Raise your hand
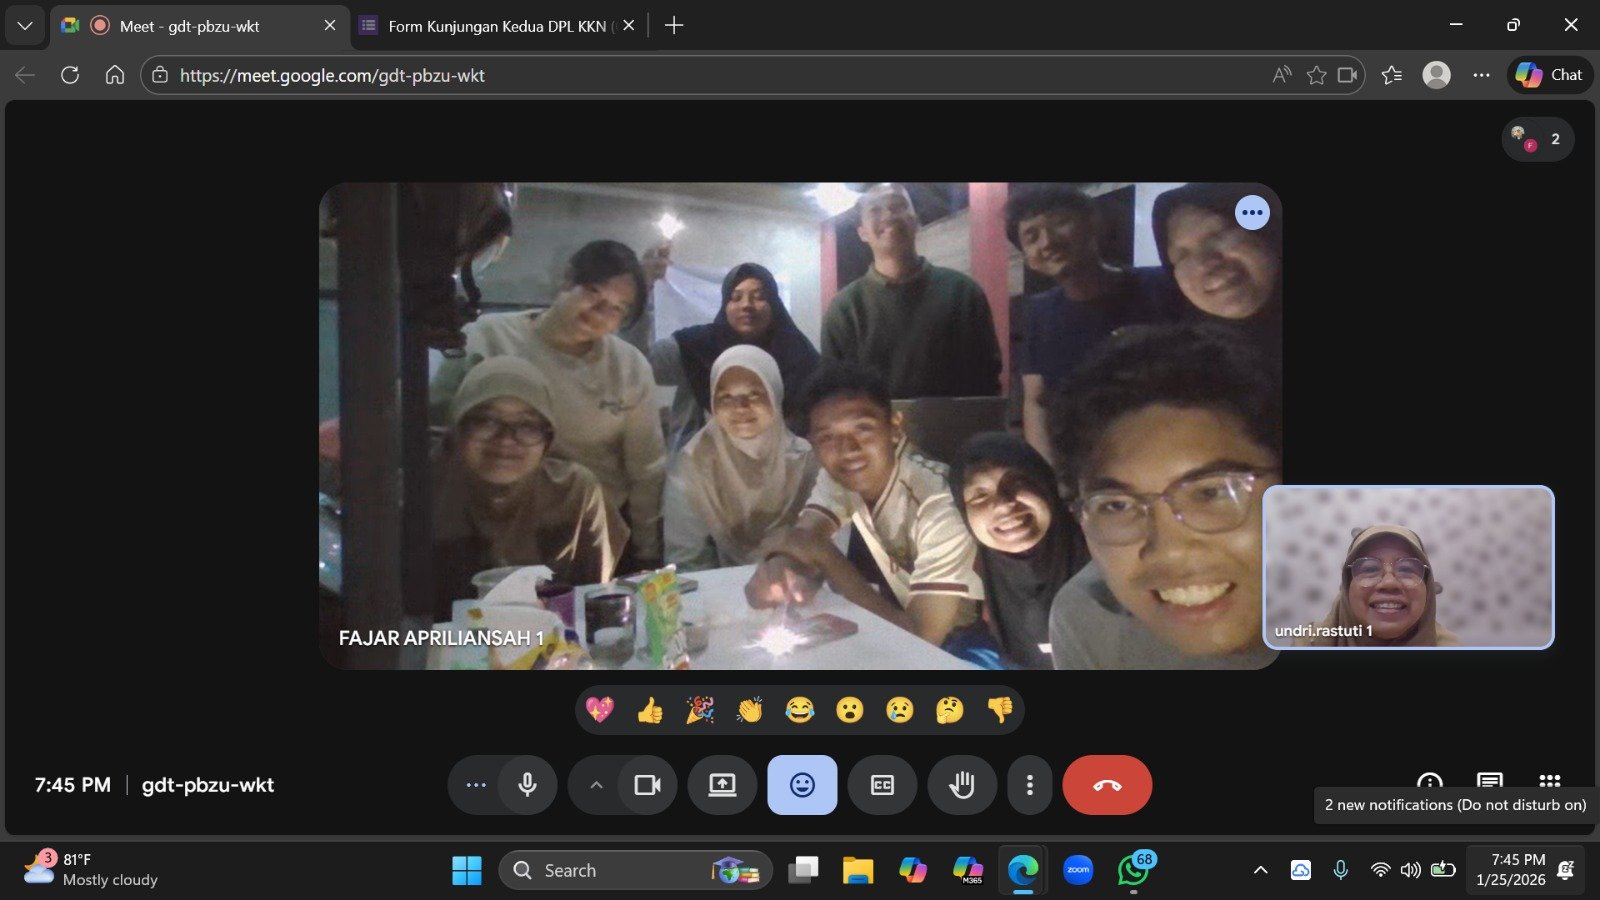This screenshot has width=1600, height=900. 961,785
